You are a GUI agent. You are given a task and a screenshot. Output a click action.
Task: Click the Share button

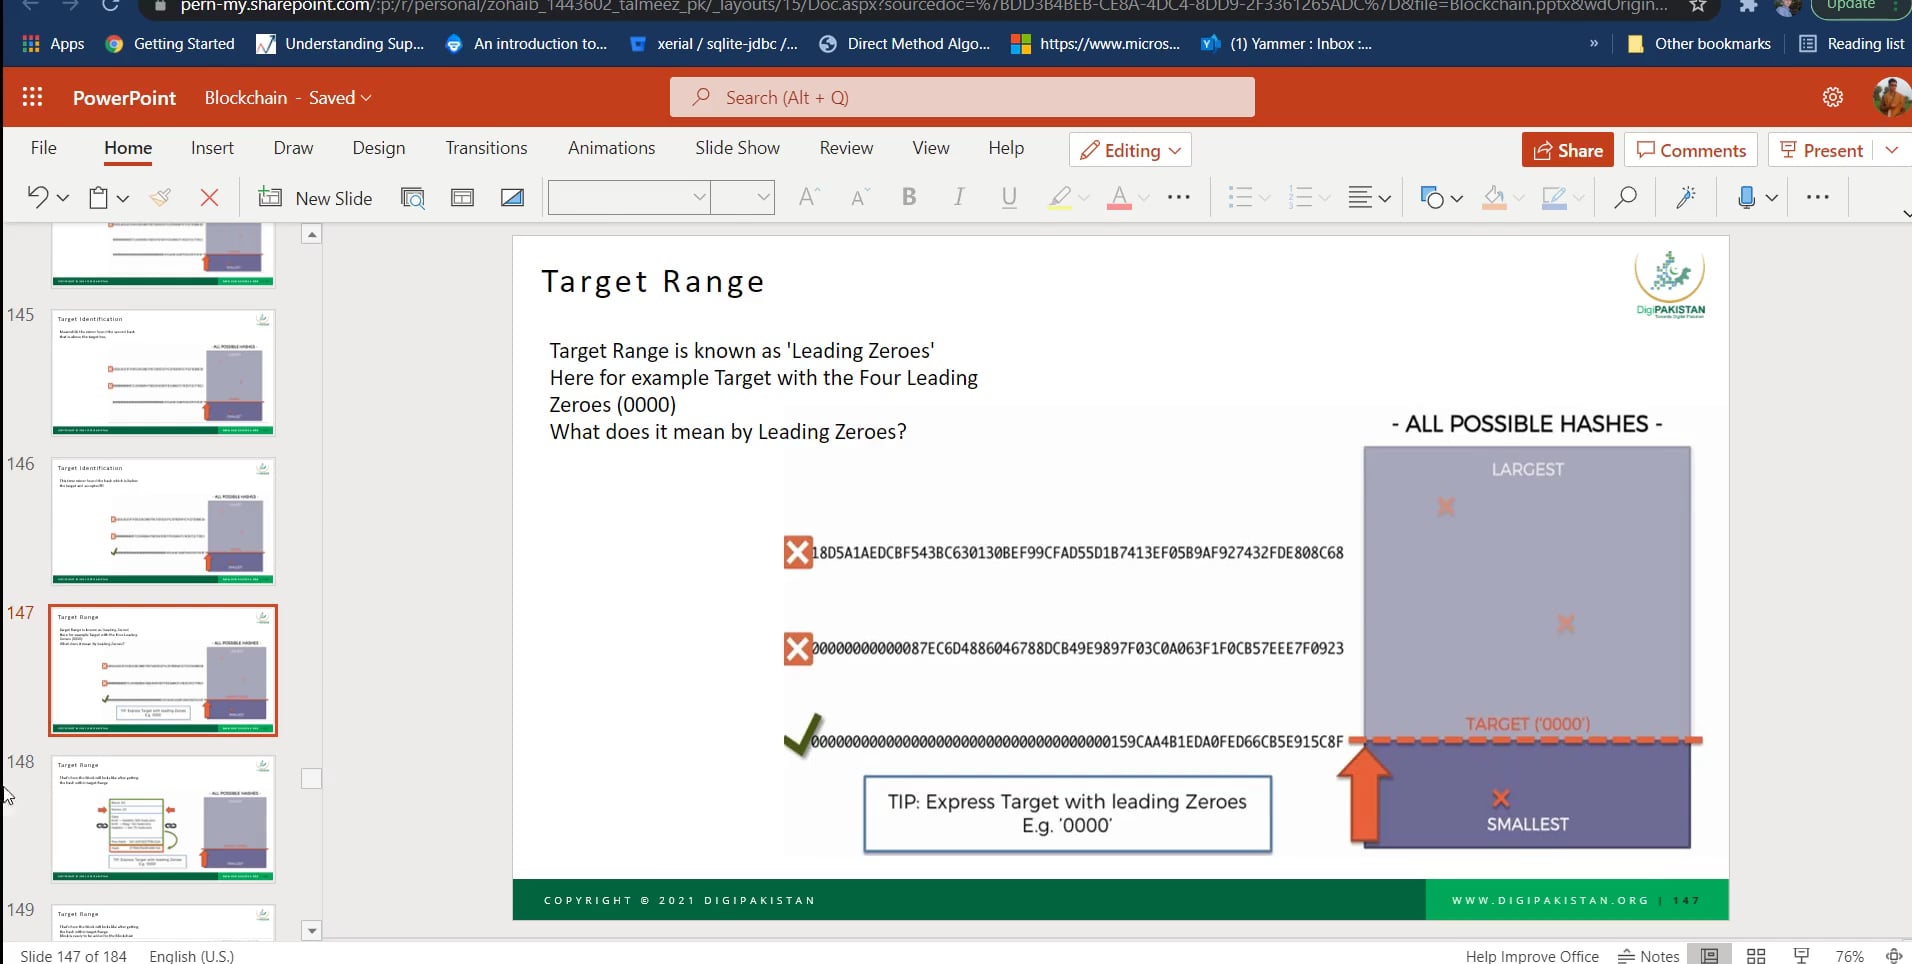[1567, 150]
